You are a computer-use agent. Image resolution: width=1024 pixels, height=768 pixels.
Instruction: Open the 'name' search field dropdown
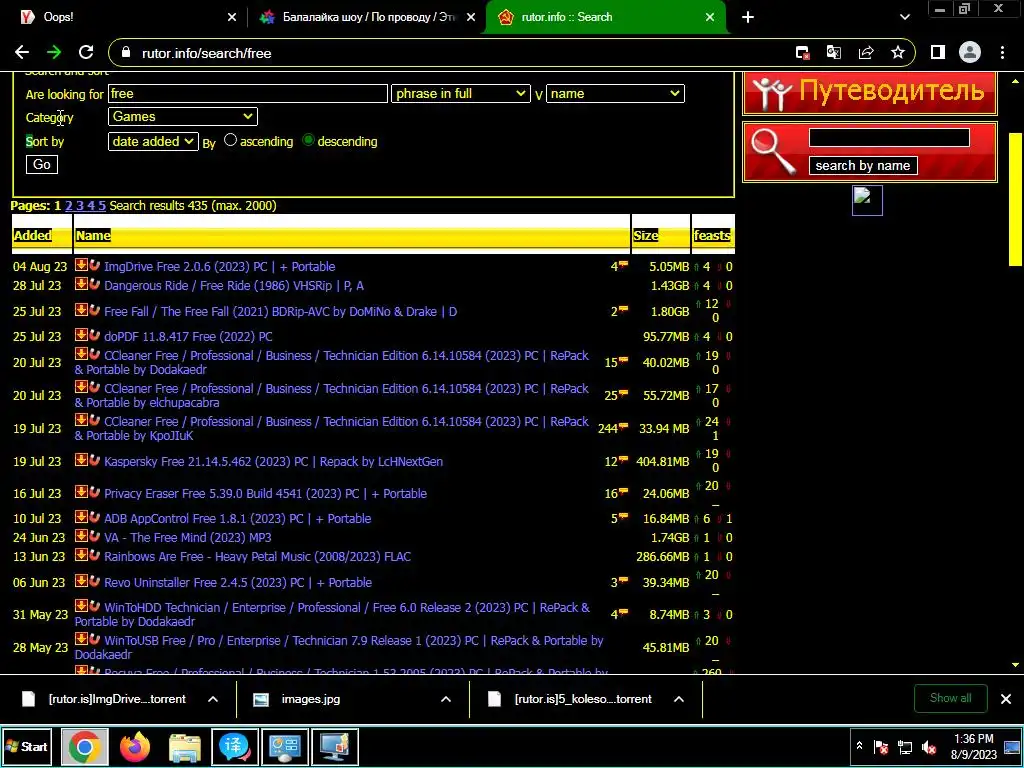point(615,93)
